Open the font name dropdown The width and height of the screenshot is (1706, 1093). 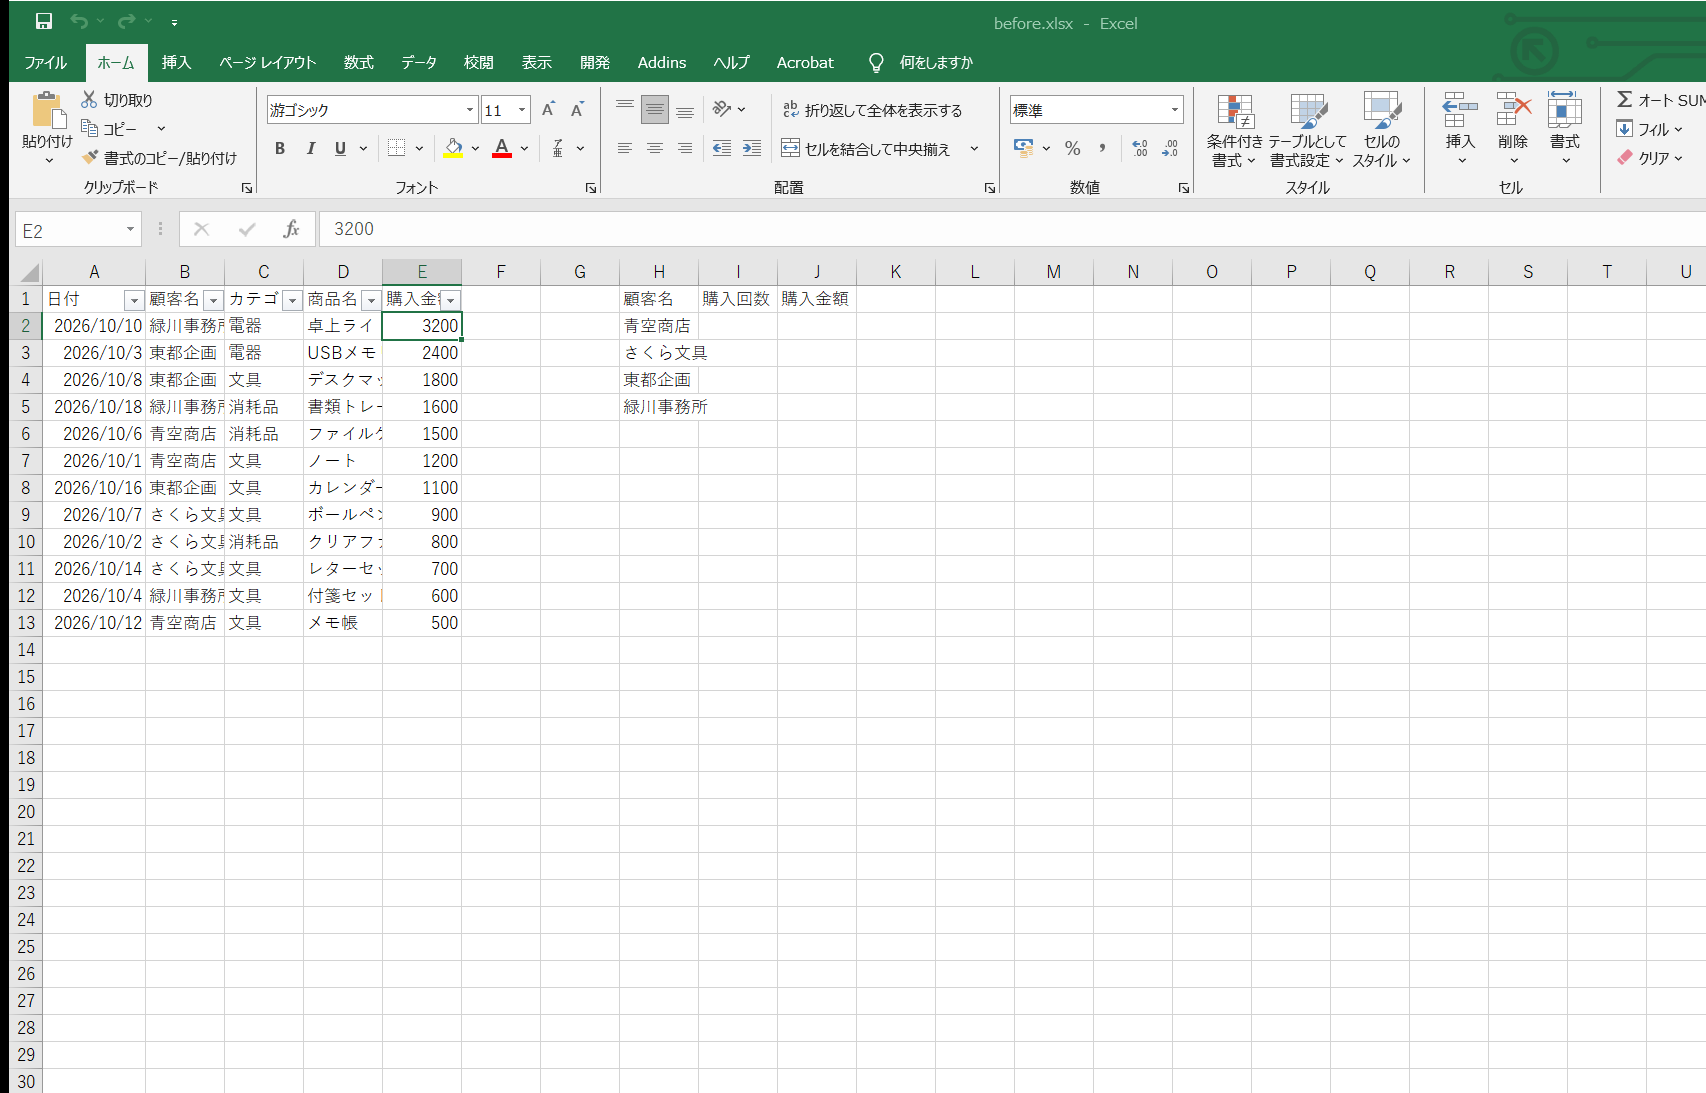click(470, 110)
